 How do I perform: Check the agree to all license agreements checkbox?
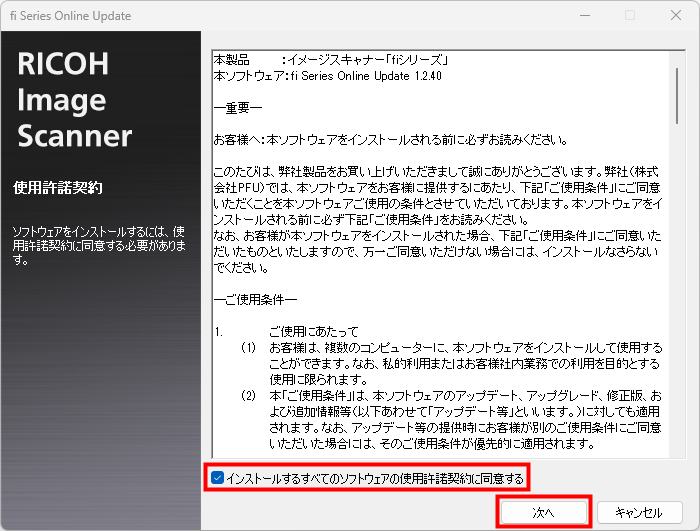[217, 478]
